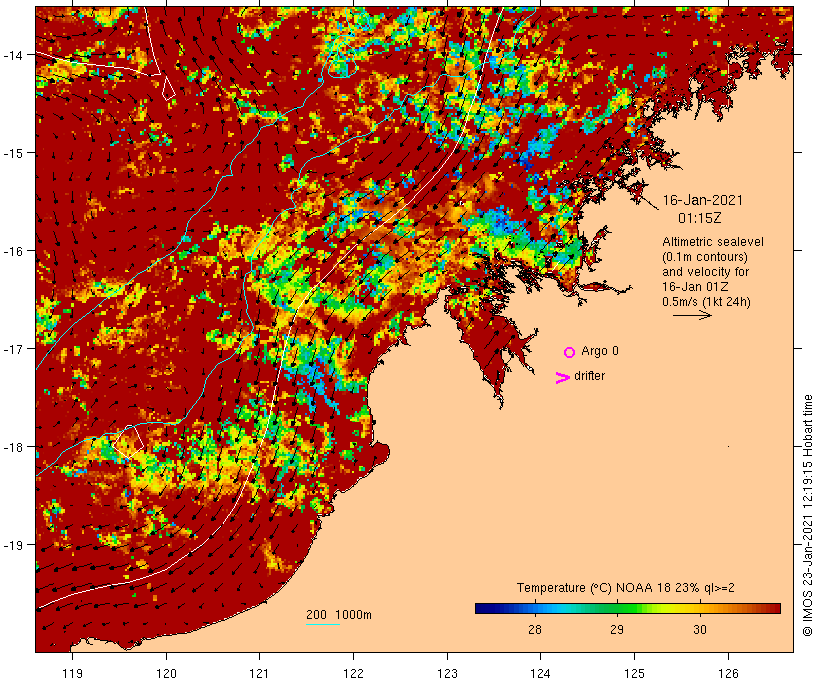
Task: Click the longitude label '122'
Action: click(x=354, y=673)
